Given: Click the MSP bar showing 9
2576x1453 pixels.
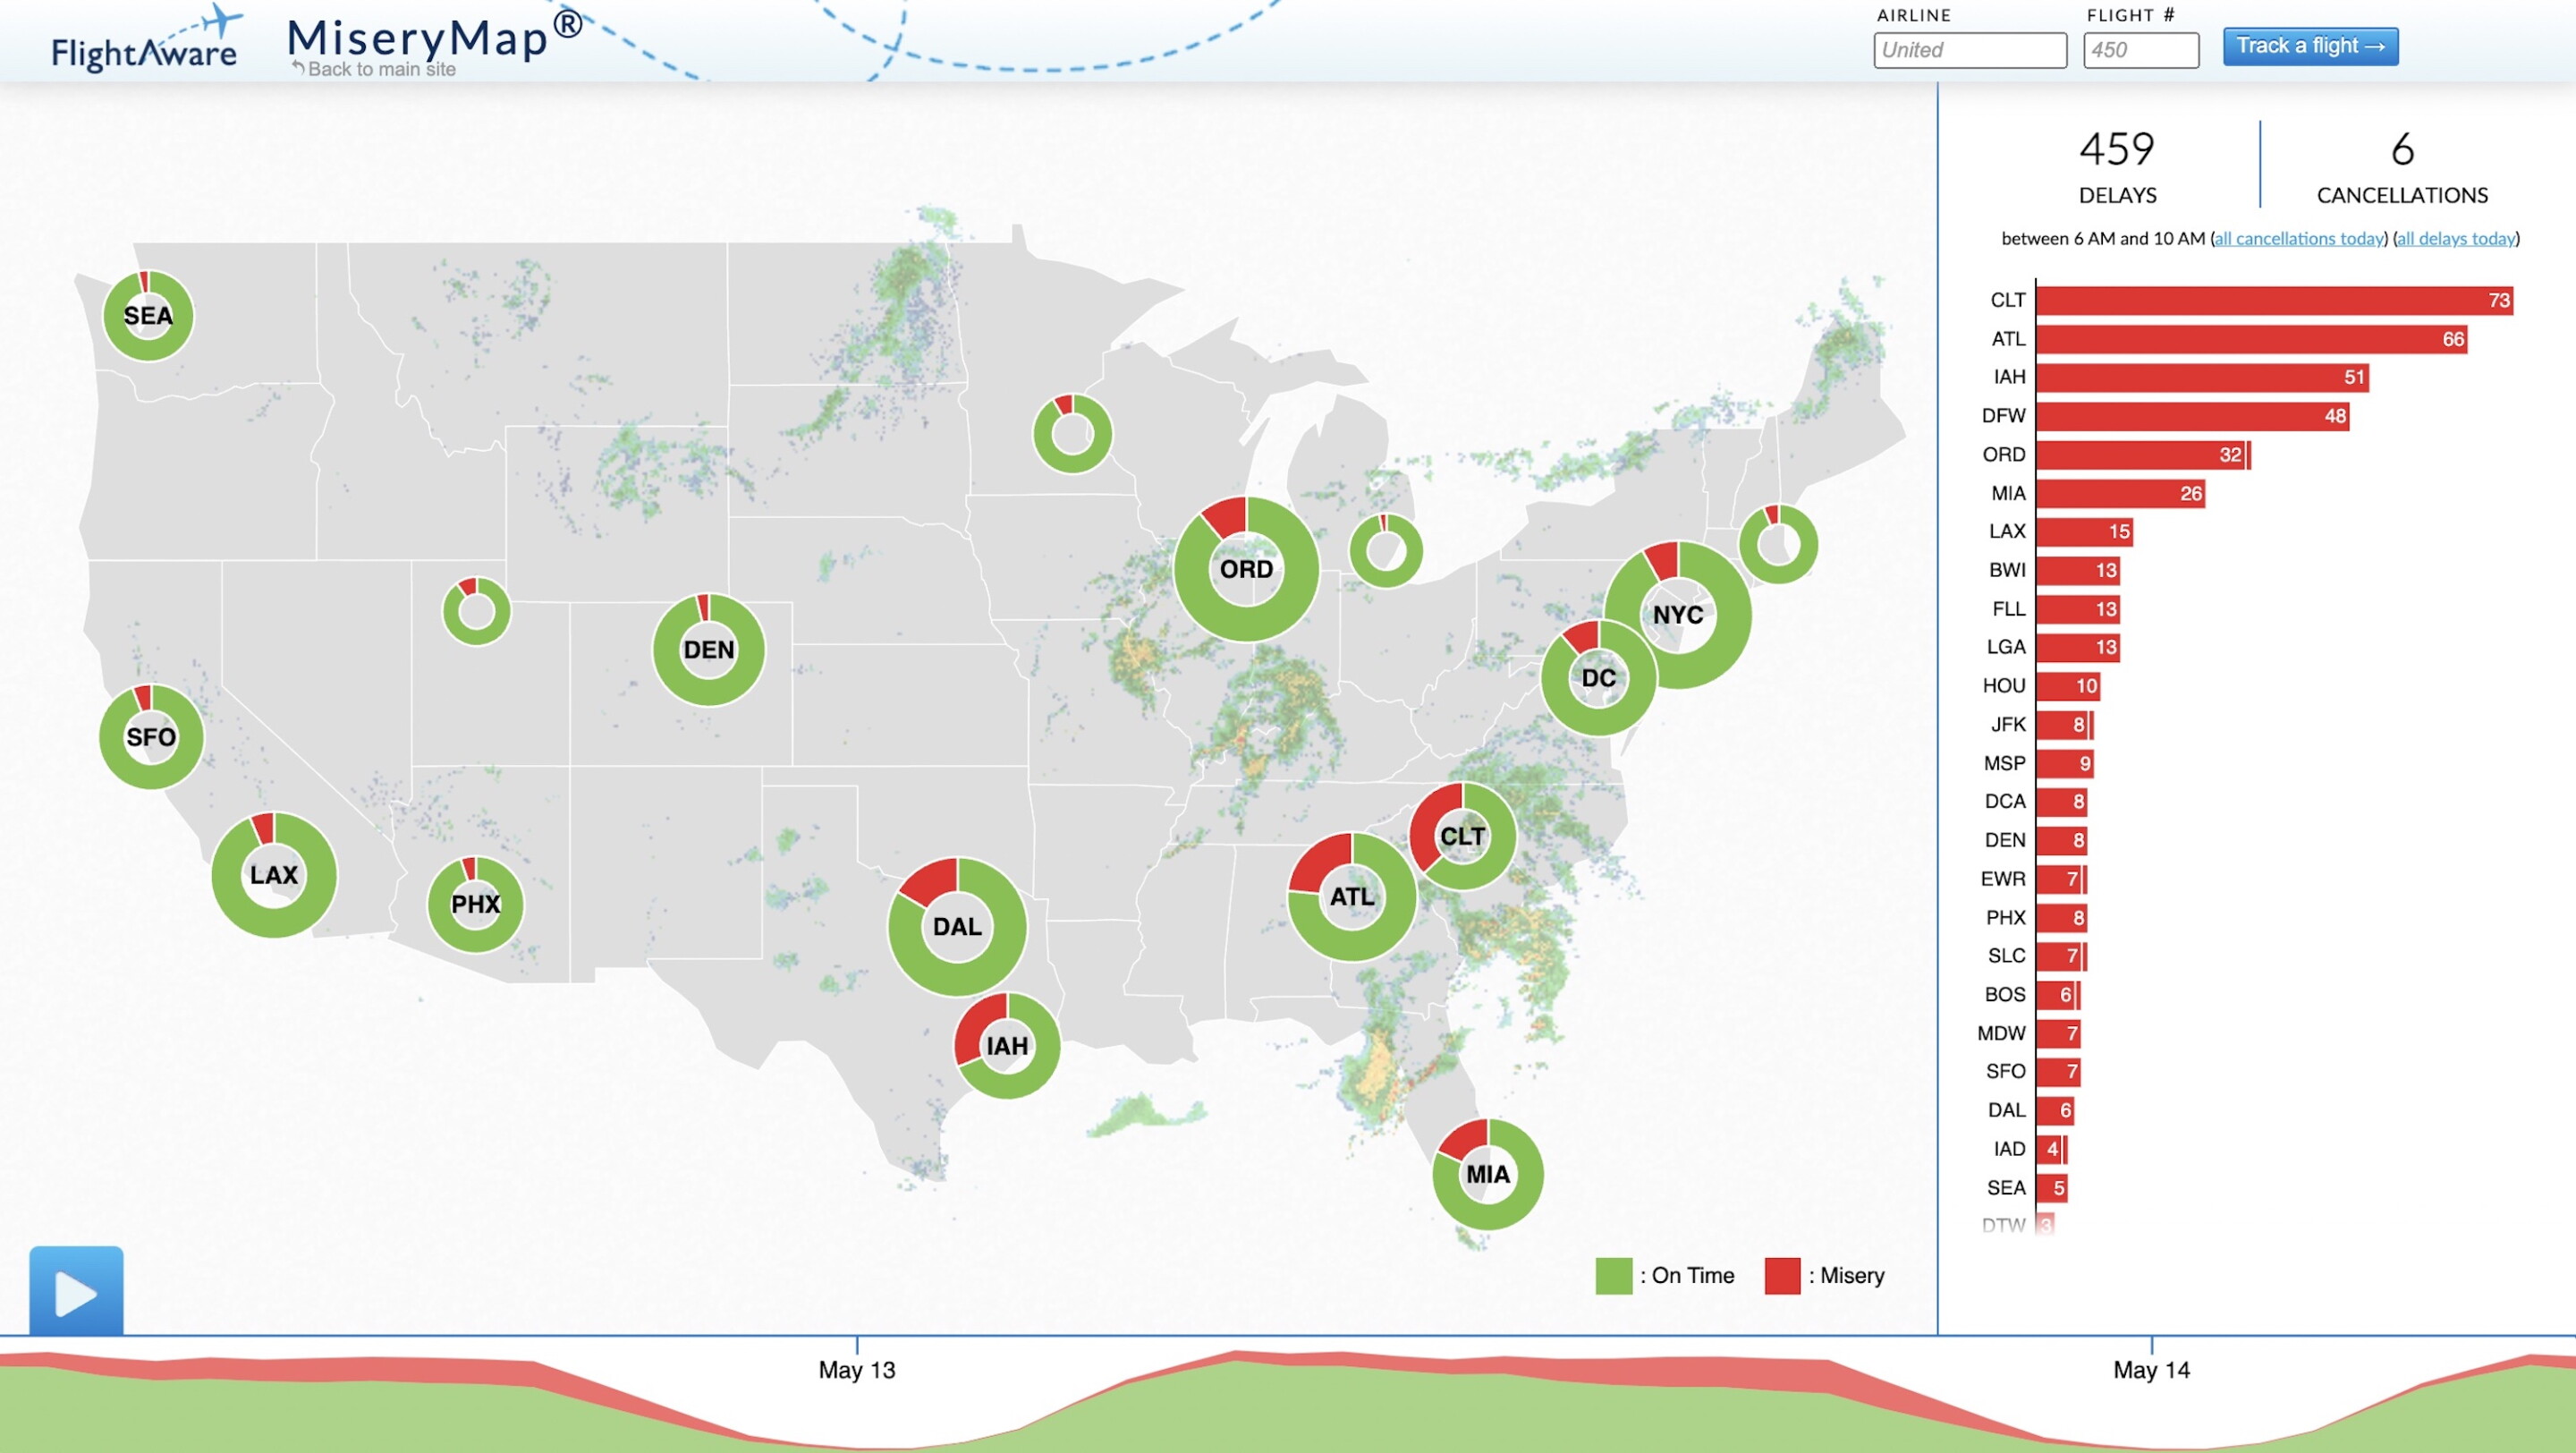Looking at the screenshot, I should click(2065, 763).
